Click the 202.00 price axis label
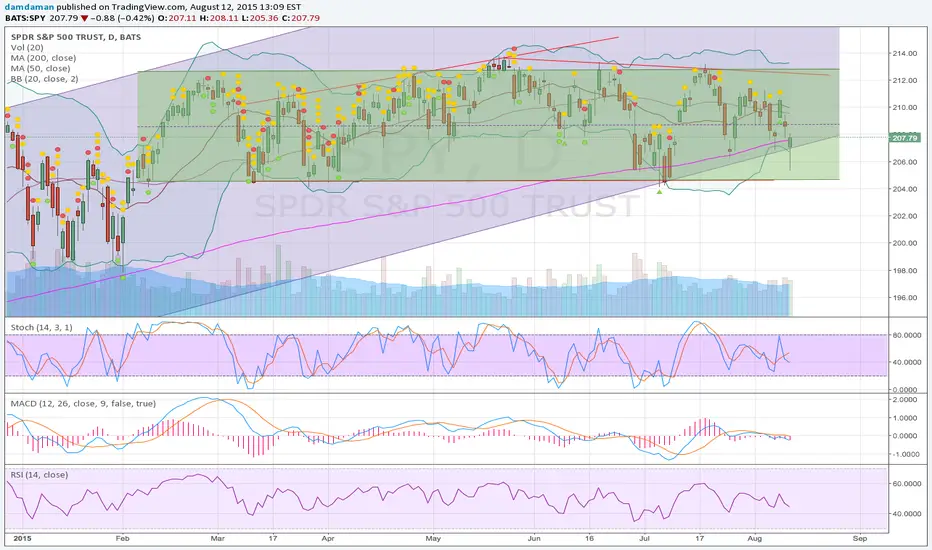The image size is (932, 550). click(x=905, y=216)
